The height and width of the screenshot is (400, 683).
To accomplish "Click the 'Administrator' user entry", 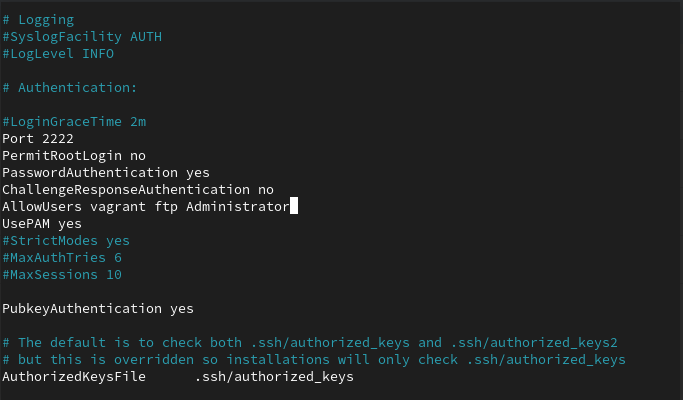I will pyautogui.click(x=238, y=207).
